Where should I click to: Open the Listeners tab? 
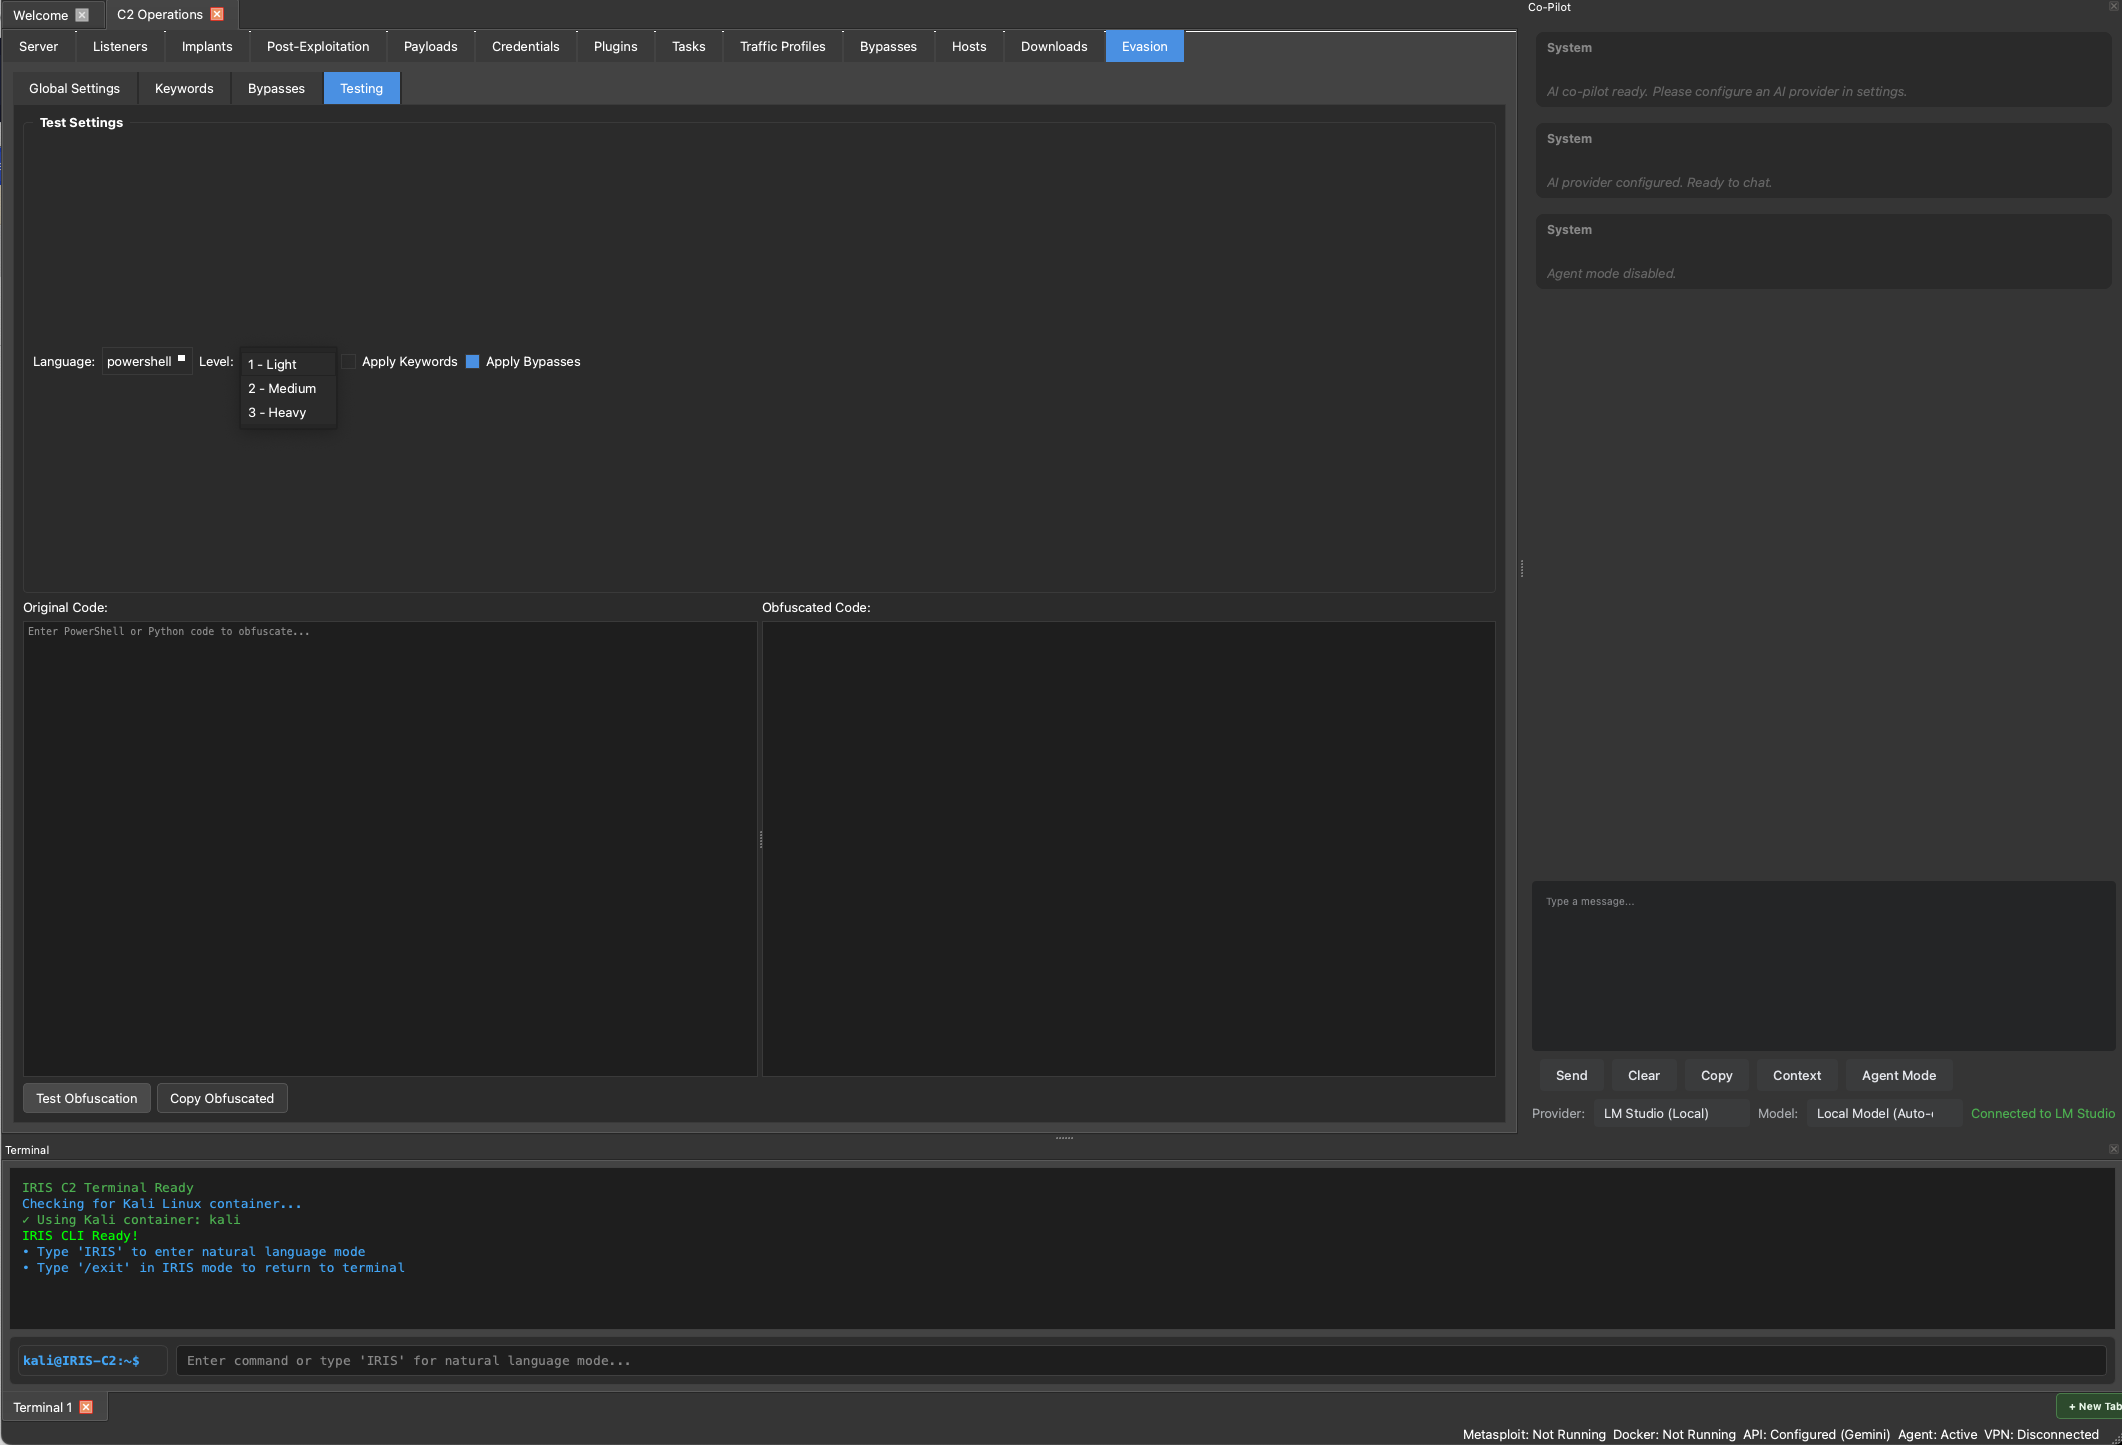(x=120, y=46)
